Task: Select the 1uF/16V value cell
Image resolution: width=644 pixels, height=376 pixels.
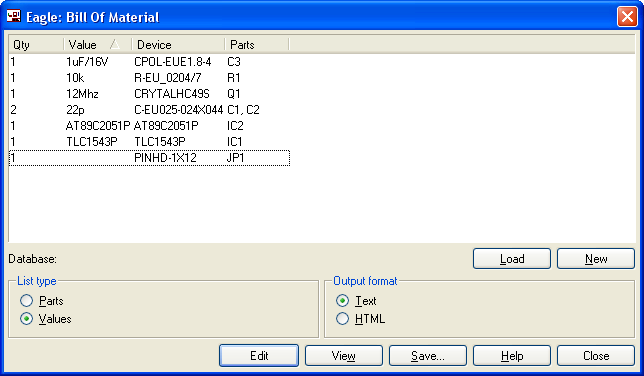Action: 87,62
